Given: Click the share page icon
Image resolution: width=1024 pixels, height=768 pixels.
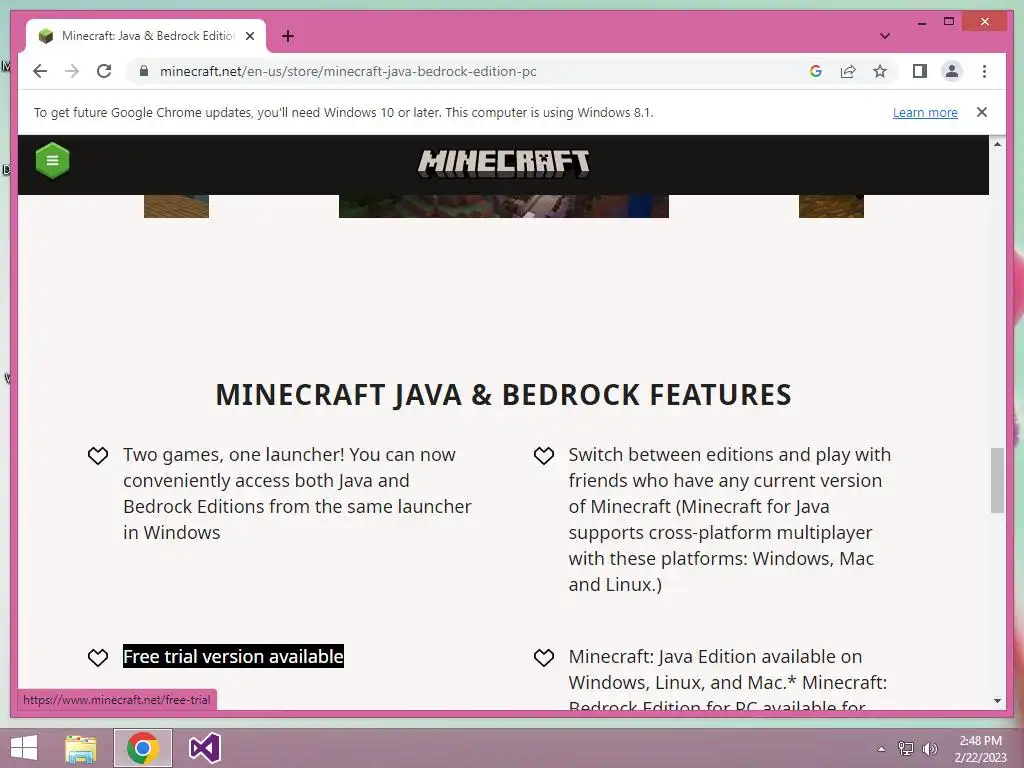Looking at the screenshot, I should [x=848, y=71].
